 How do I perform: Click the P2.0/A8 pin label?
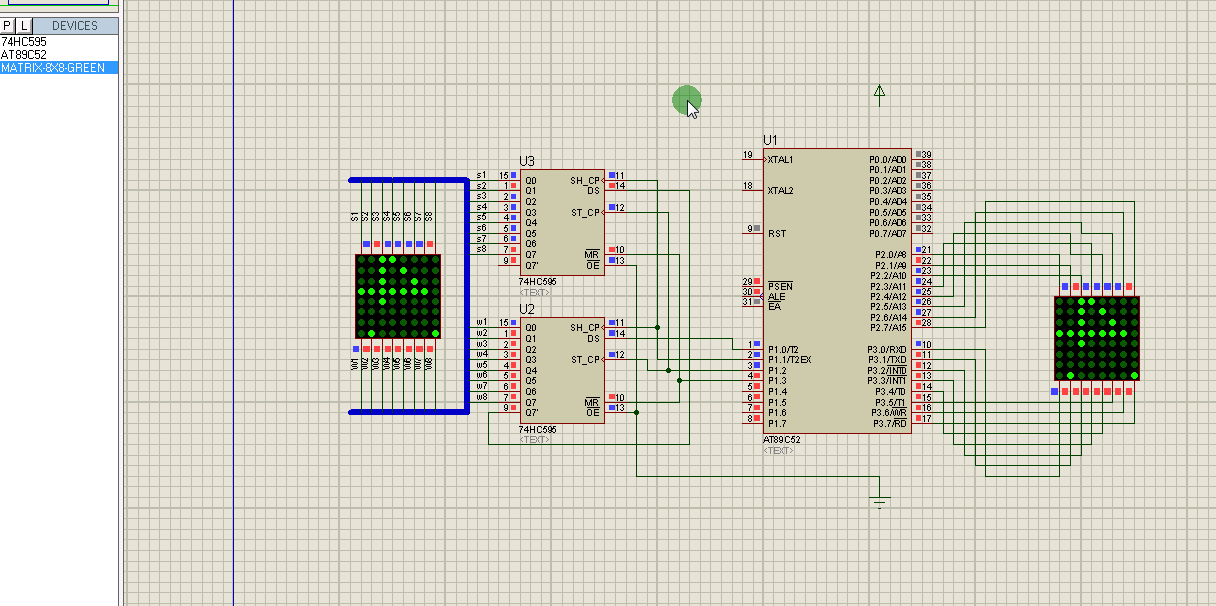tap(889, 254)
